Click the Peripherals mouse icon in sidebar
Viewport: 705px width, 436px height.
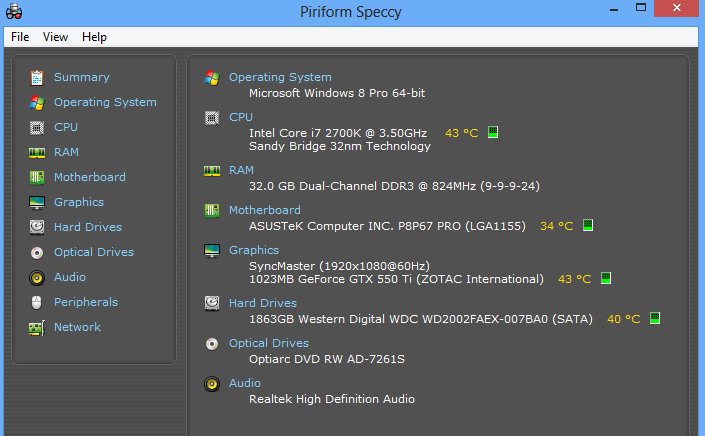click(37, 303)
